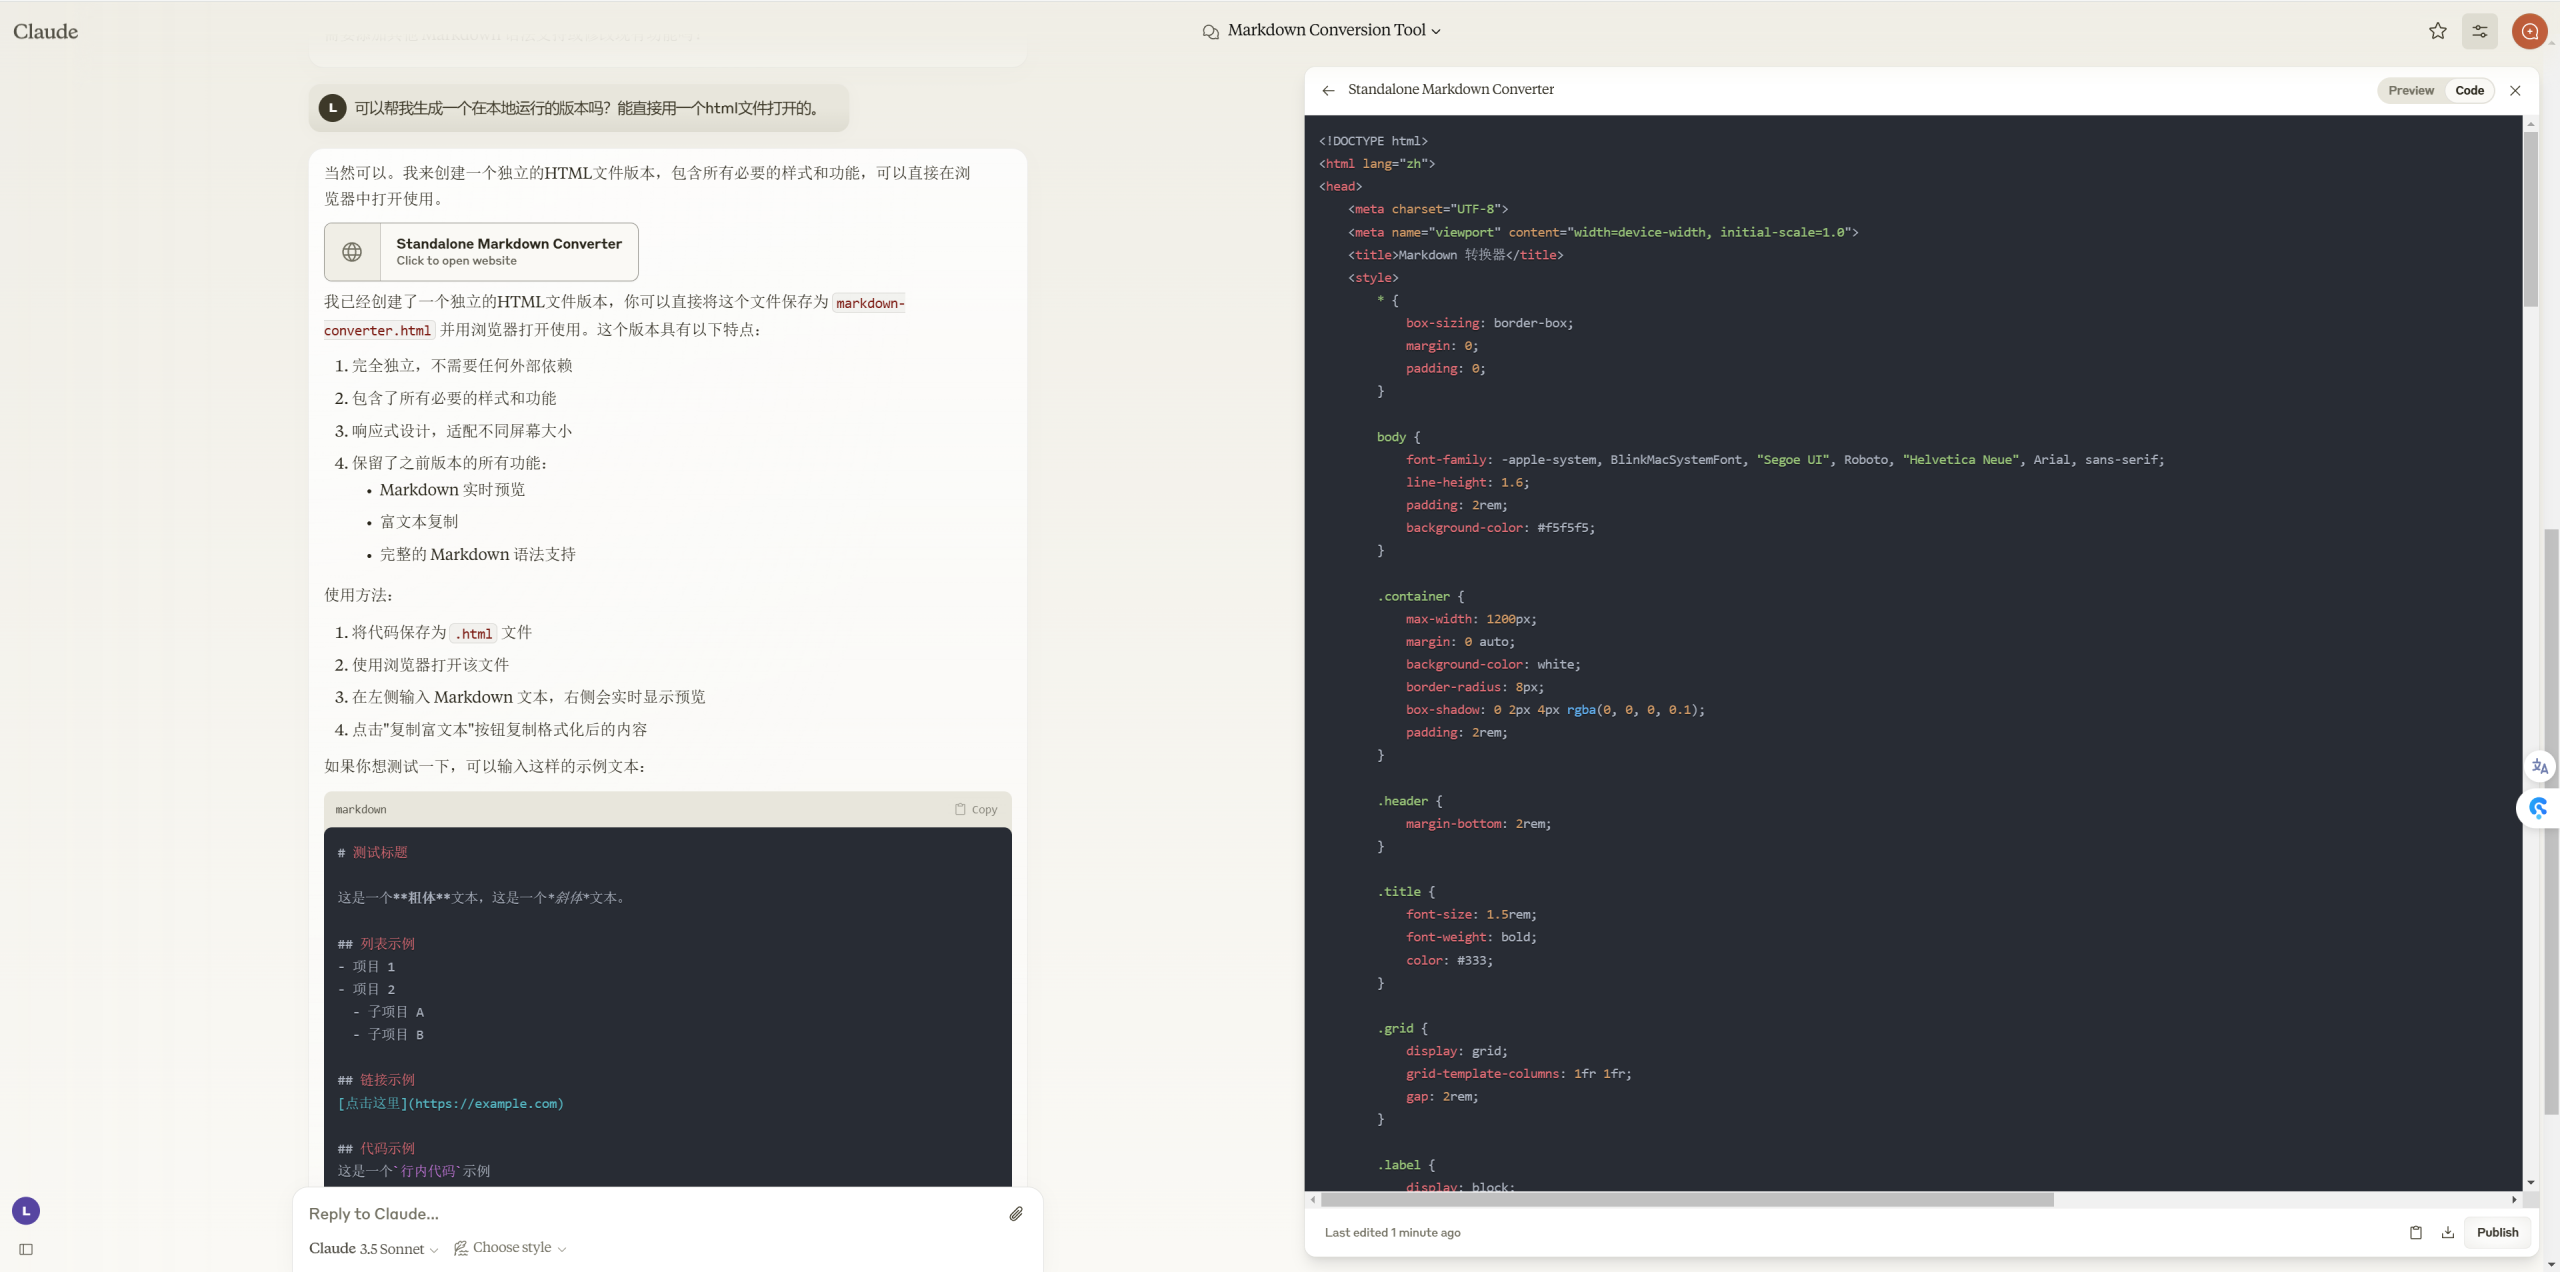The image size is (2560, 1272).
Task: Download the artifact file
Action: (x=2447, y=1232)
